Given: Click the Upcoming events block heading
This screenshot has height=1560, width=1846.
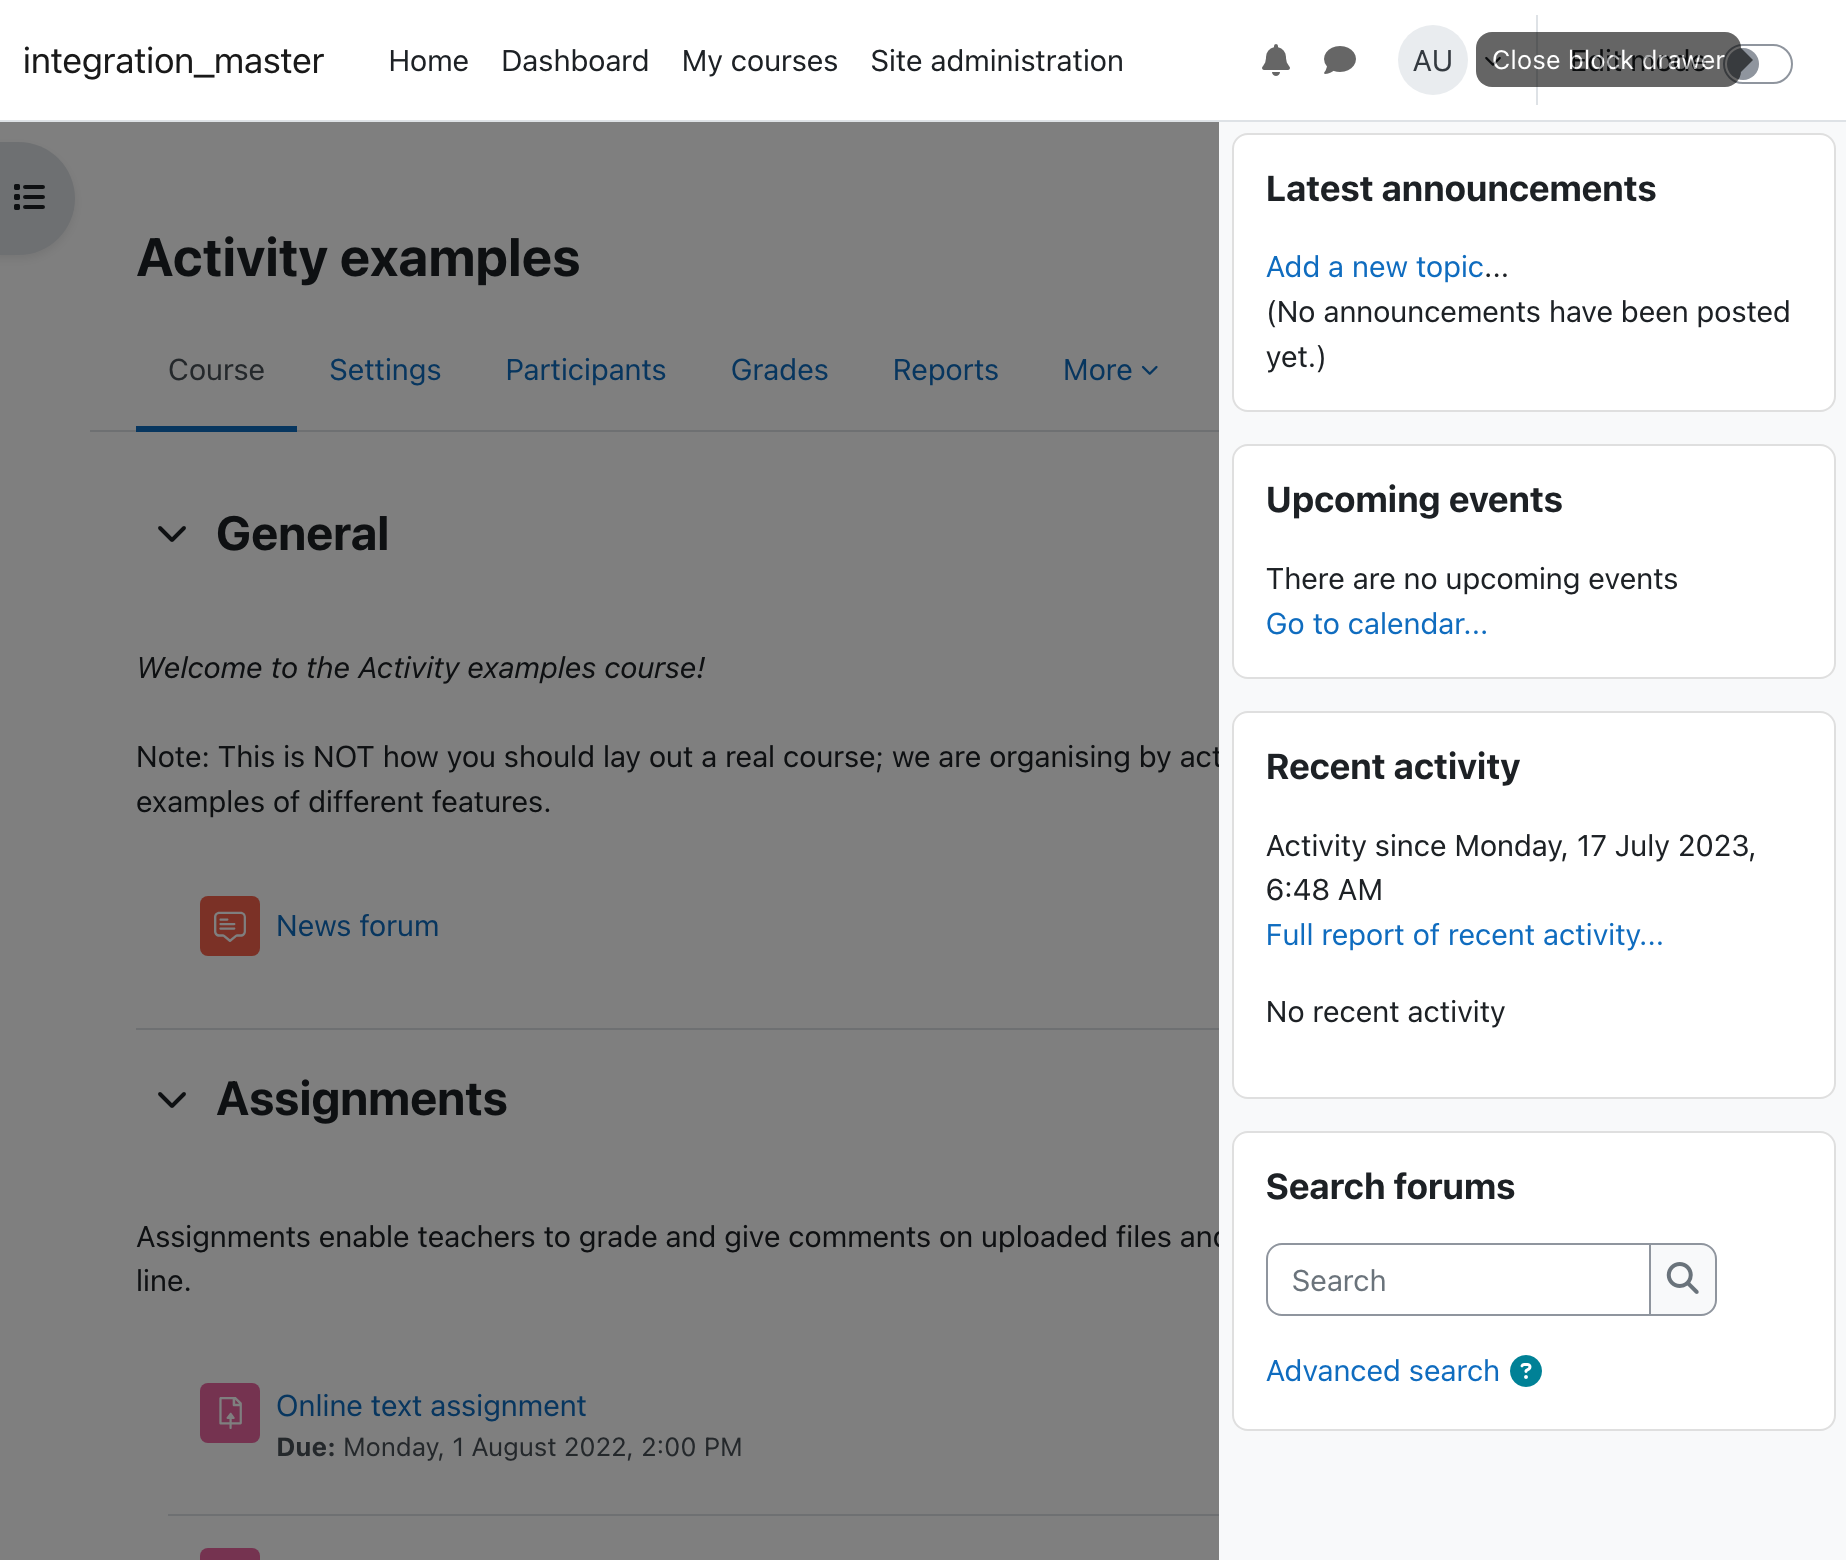Looking at the screenshot, I should [1413, 500].
